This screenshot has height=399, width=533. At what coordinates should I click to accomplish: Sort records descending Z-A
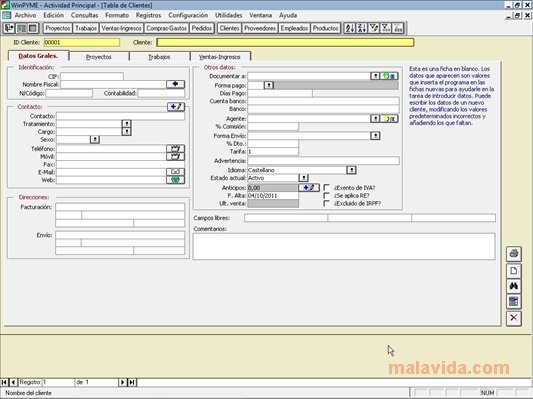pos(362,28)
